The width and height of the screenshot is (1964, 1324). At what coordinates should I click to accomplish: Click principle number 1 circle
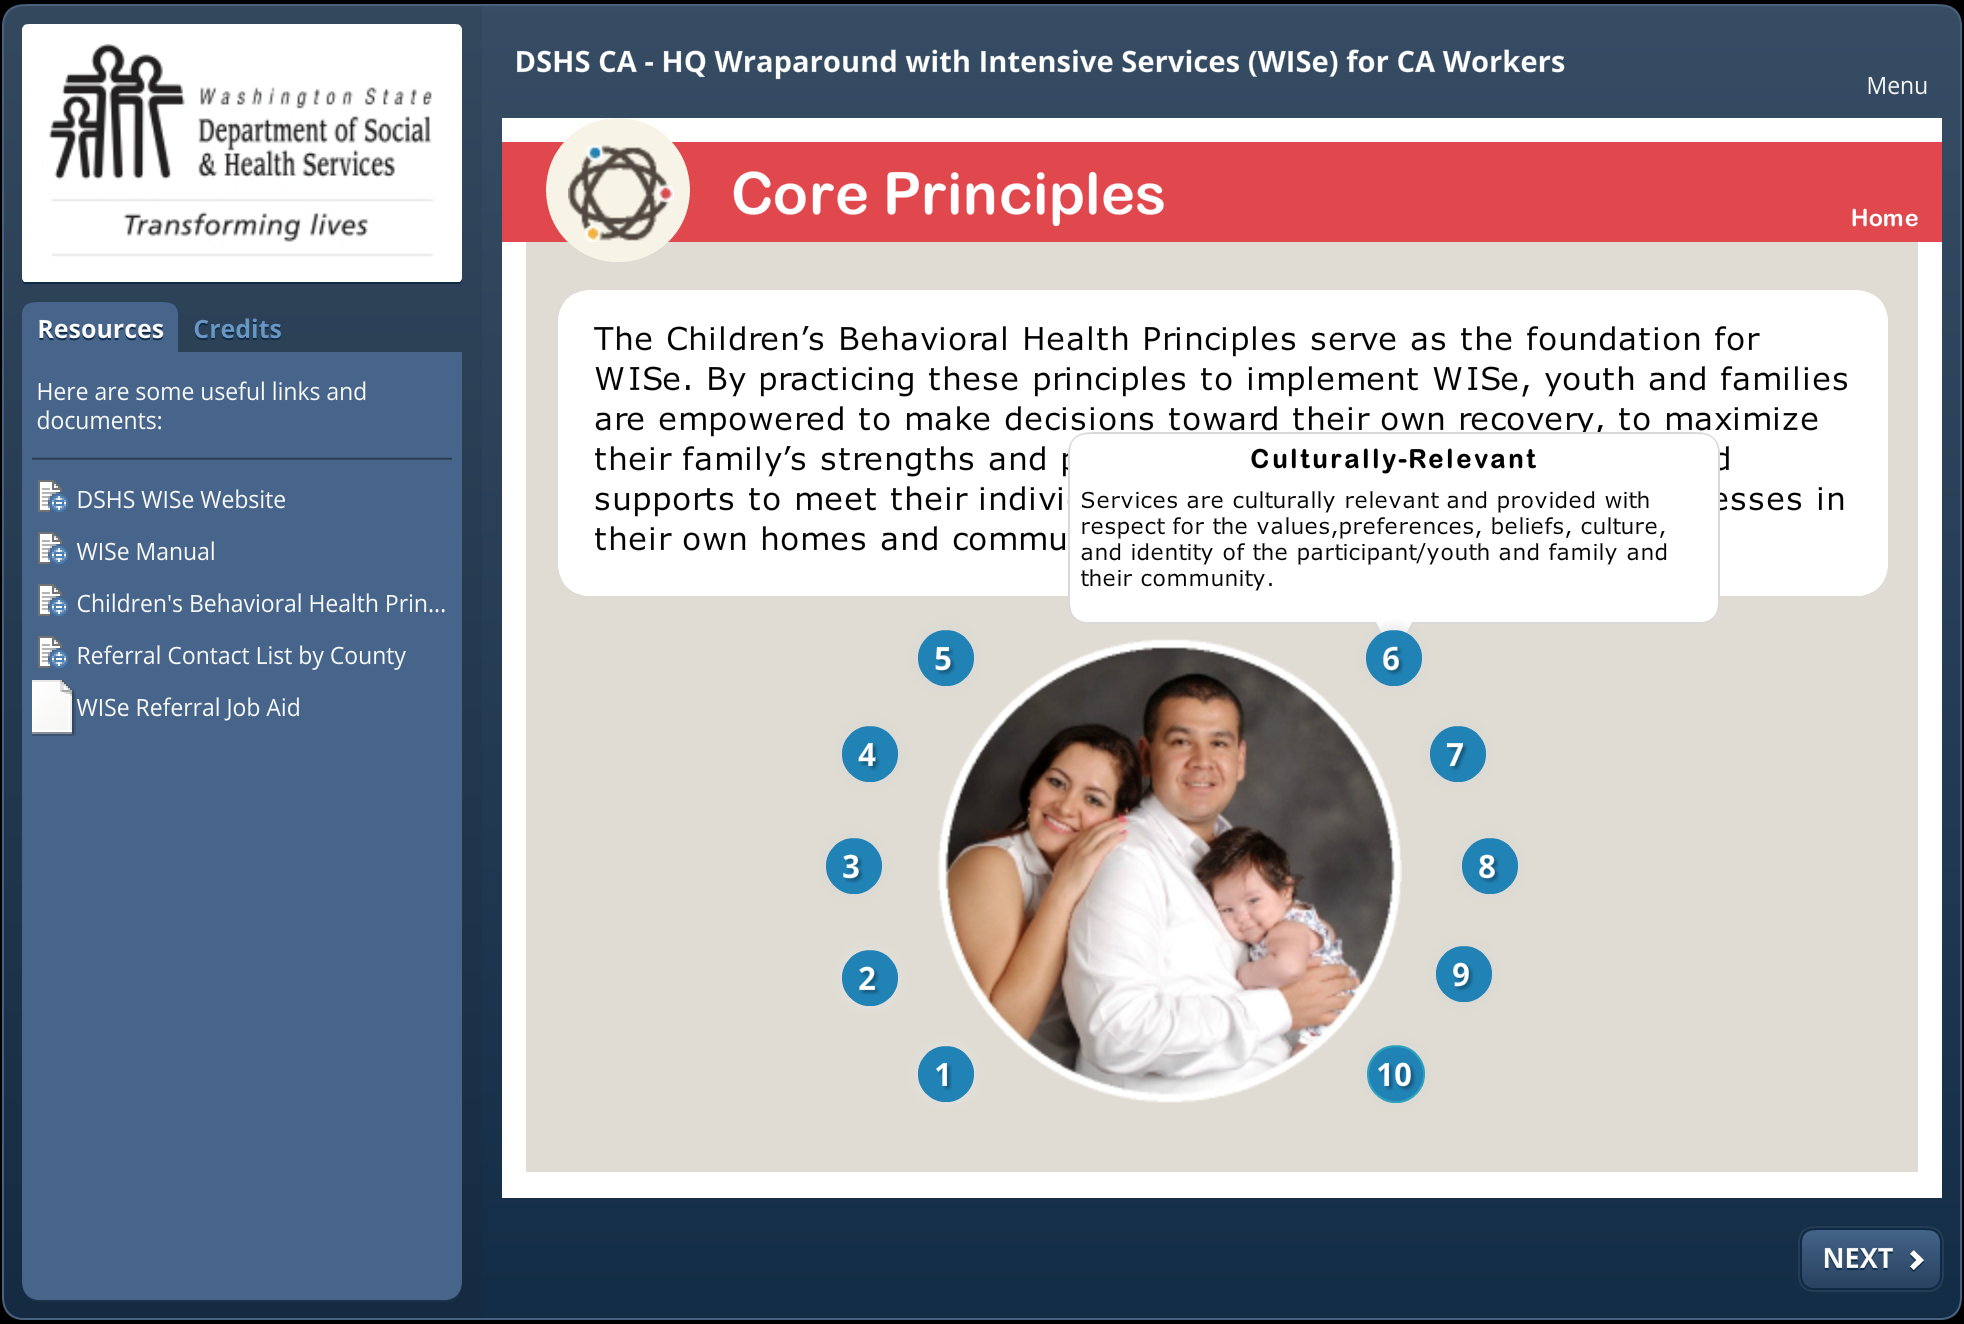tap(945, 1074)
